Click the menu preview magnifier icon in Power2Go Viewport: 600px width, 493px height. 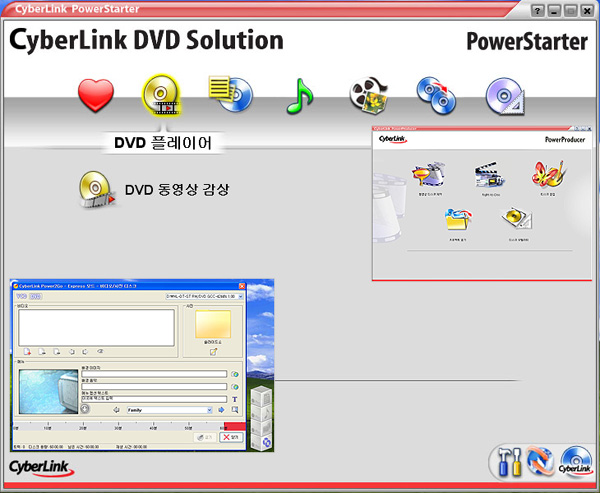click(x=235, y=410)
